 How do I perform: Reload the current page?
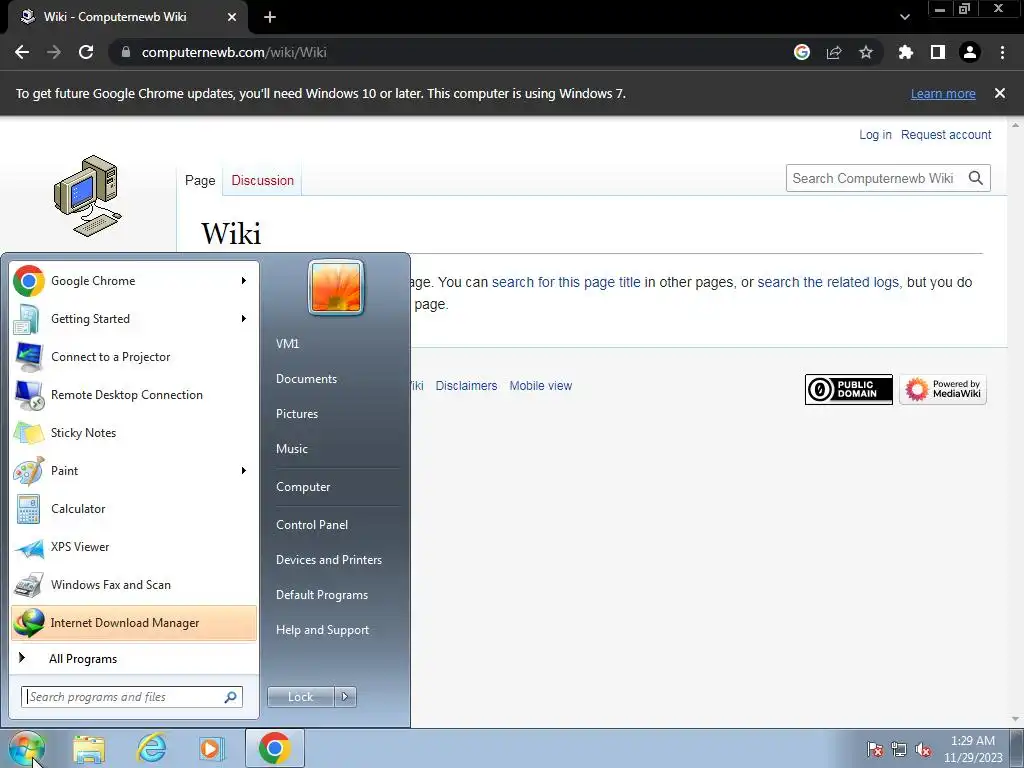click(x=86, y=52)
